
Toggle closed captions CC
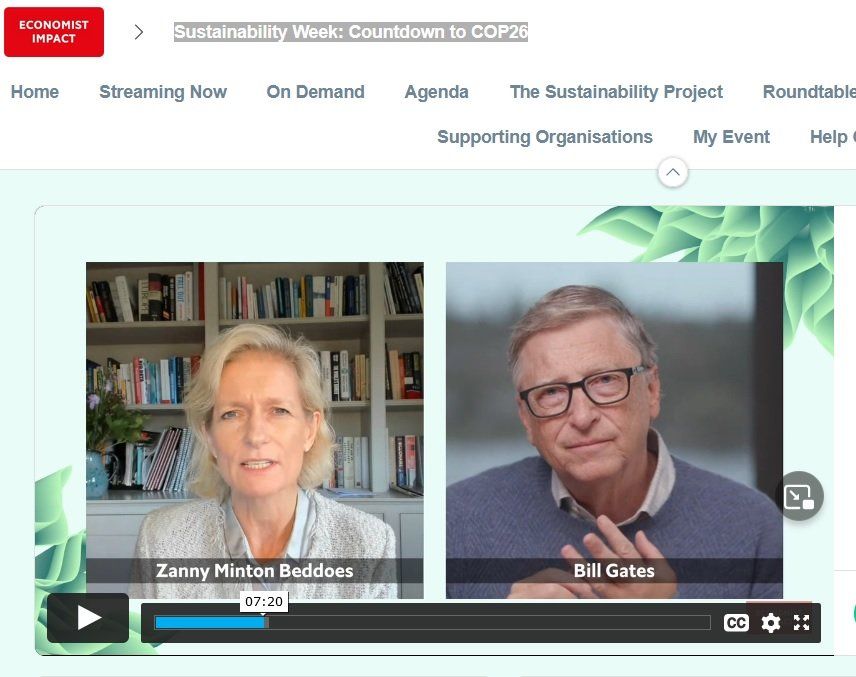point(736,622)
